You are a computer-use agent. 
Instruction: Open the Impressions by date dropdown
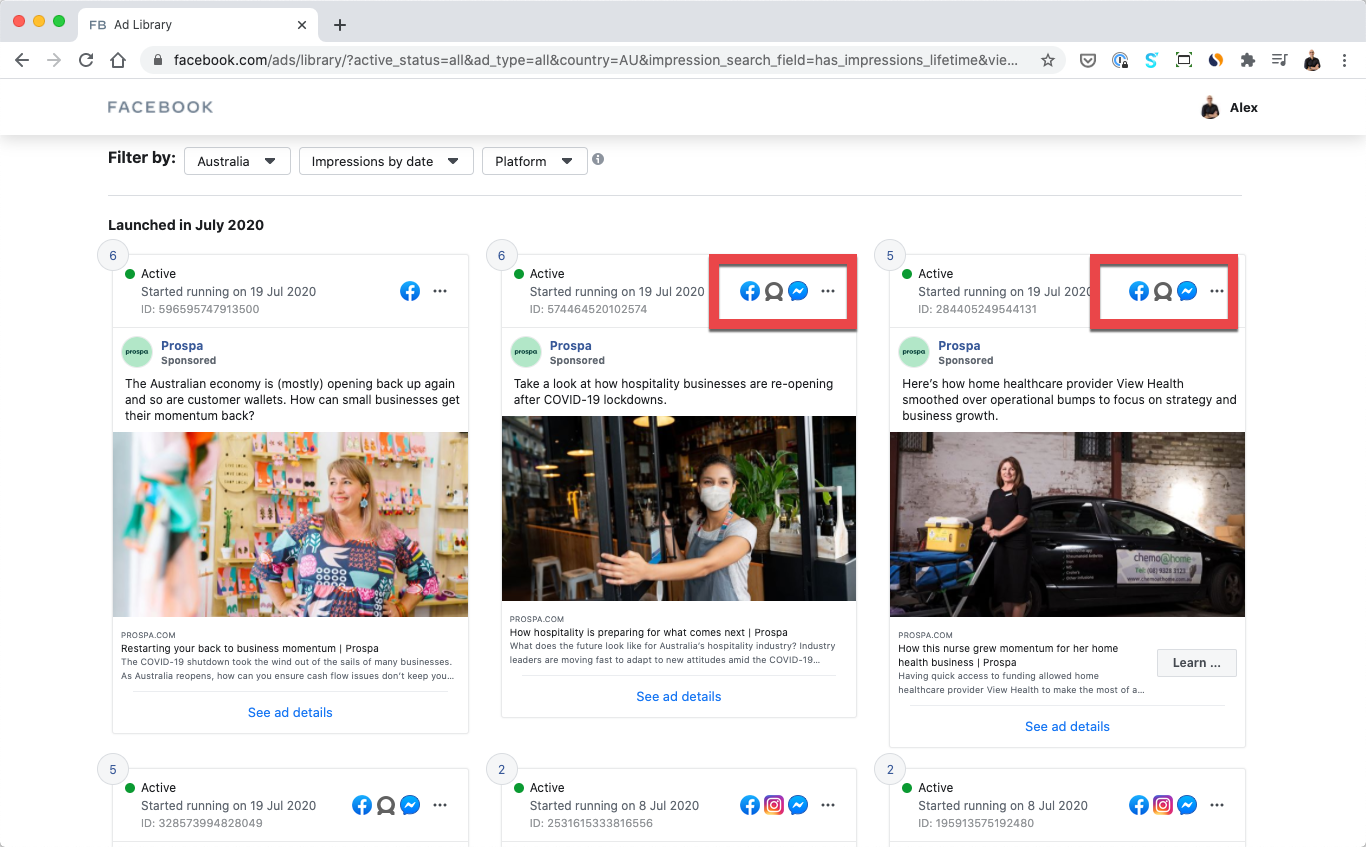[386, 161]
